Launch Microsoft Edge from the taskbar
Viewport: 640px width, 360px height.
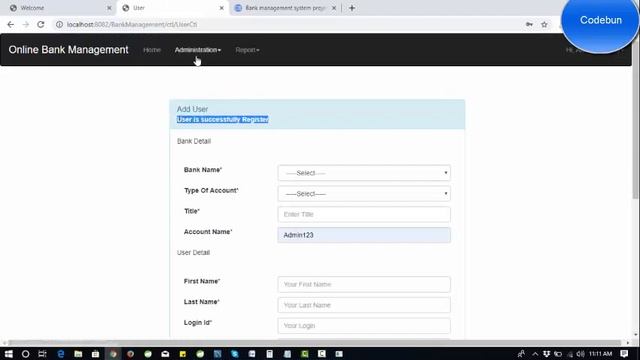click(61, 354)
